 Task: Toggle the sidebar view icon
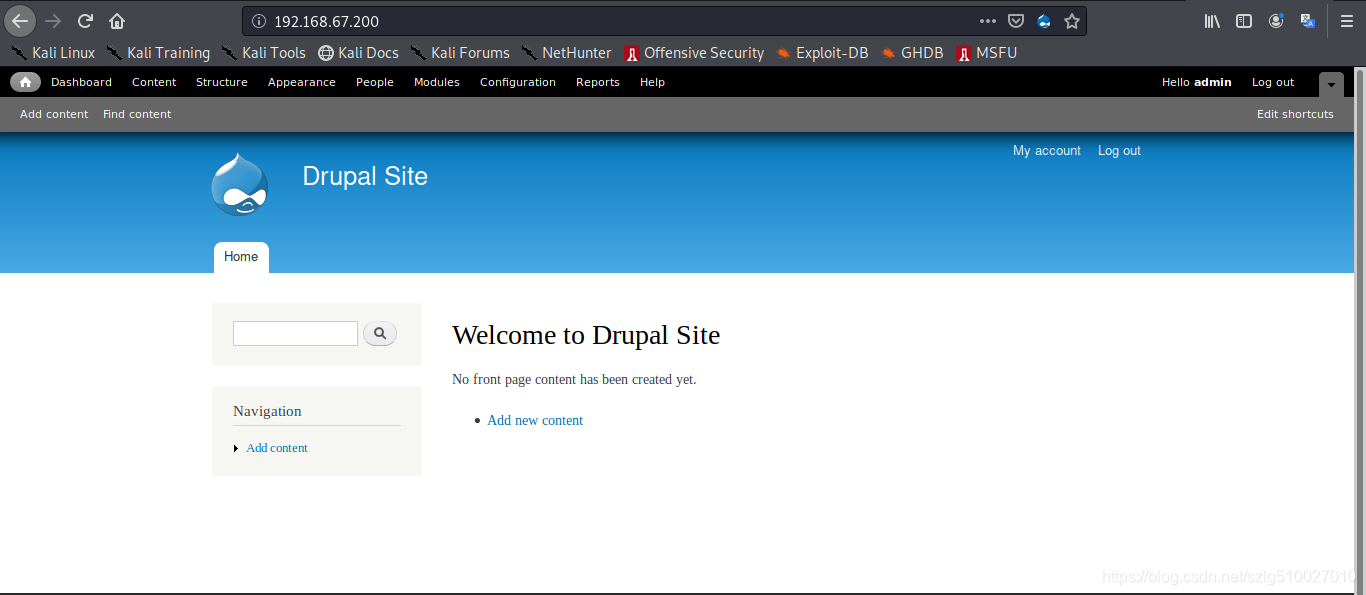[x=1244, y=21]
